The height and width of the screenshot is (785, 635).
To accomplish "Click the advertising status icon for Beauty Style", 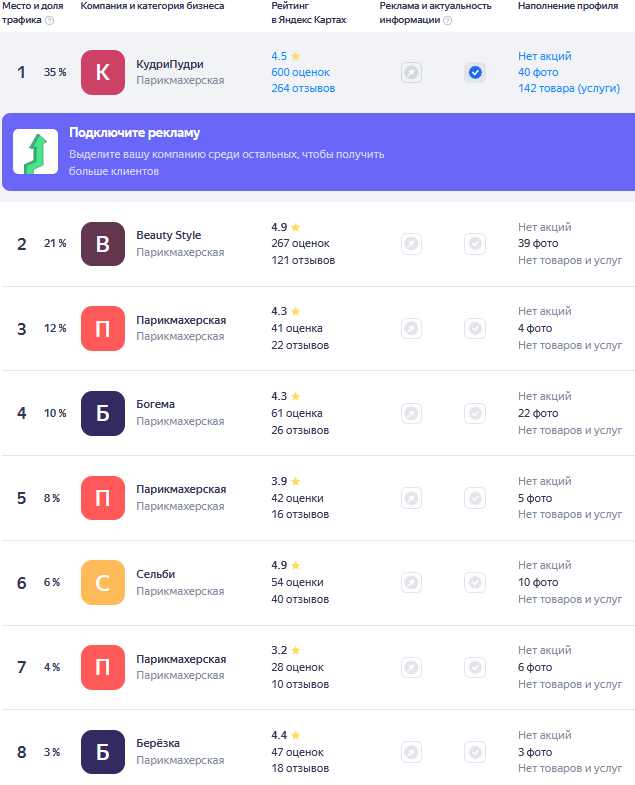I will pos(411,244).
